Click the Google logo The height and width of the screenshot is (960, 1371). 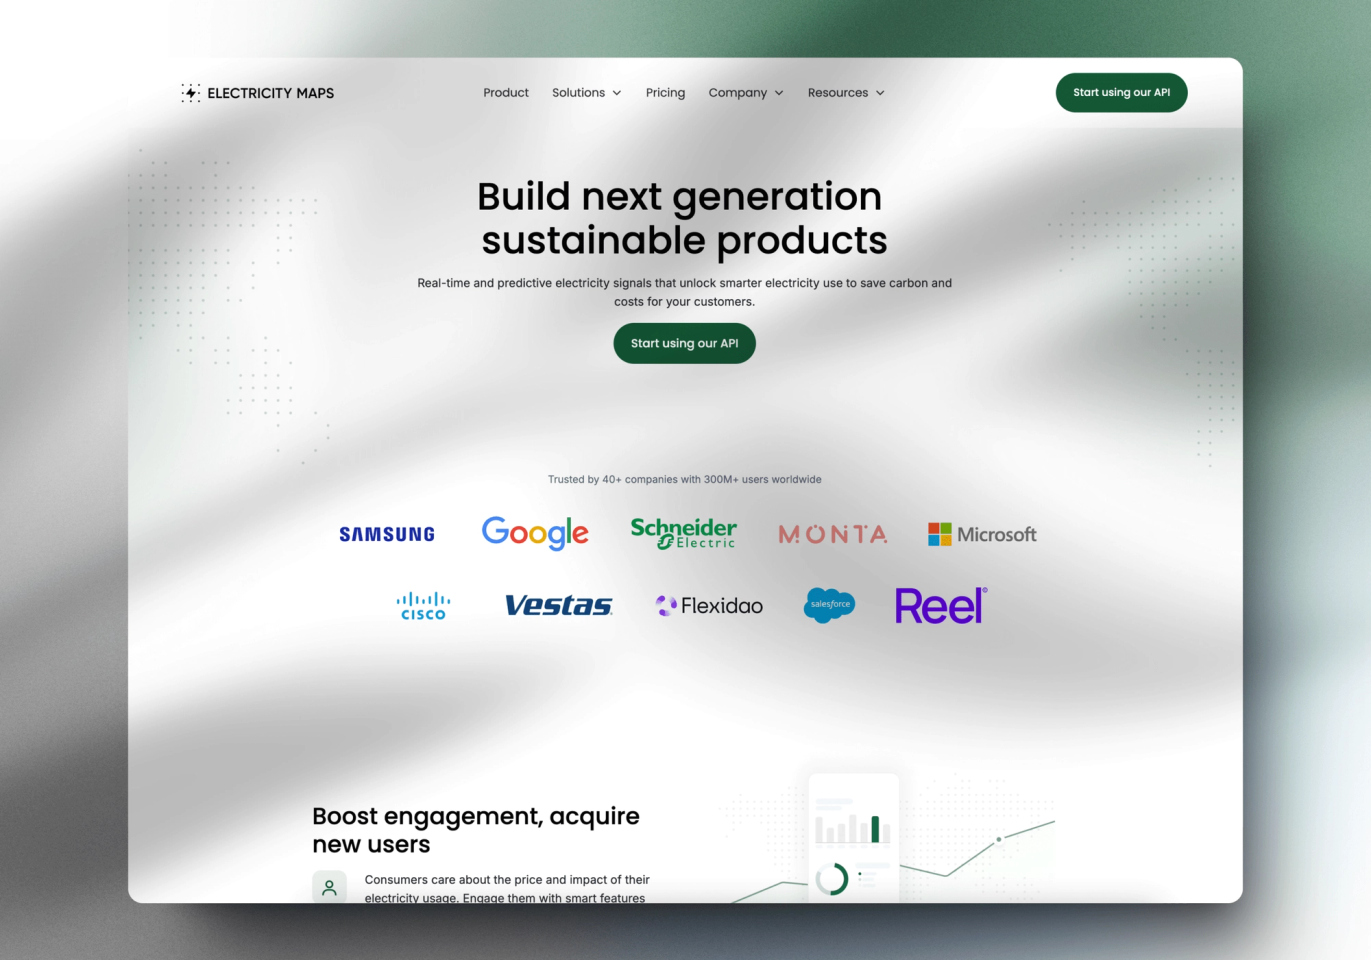pyautogui.click(x=535, y=533)
